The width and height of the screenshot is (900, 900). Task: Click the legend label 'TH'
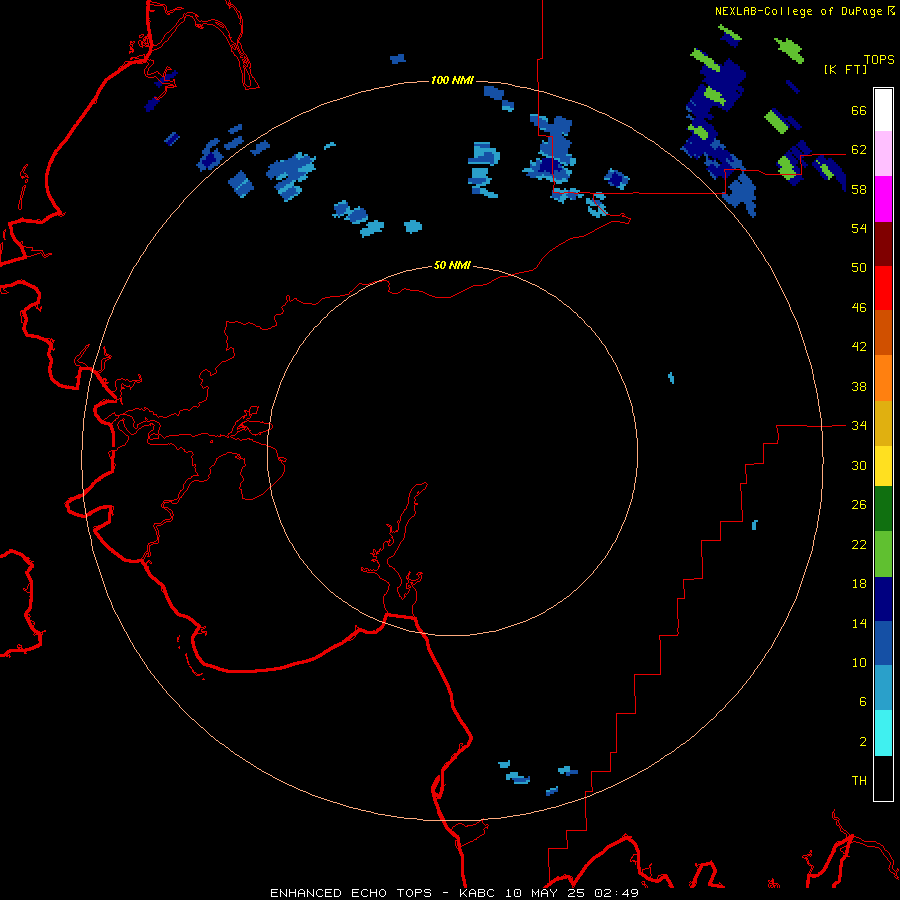click(x=859, y=781)
